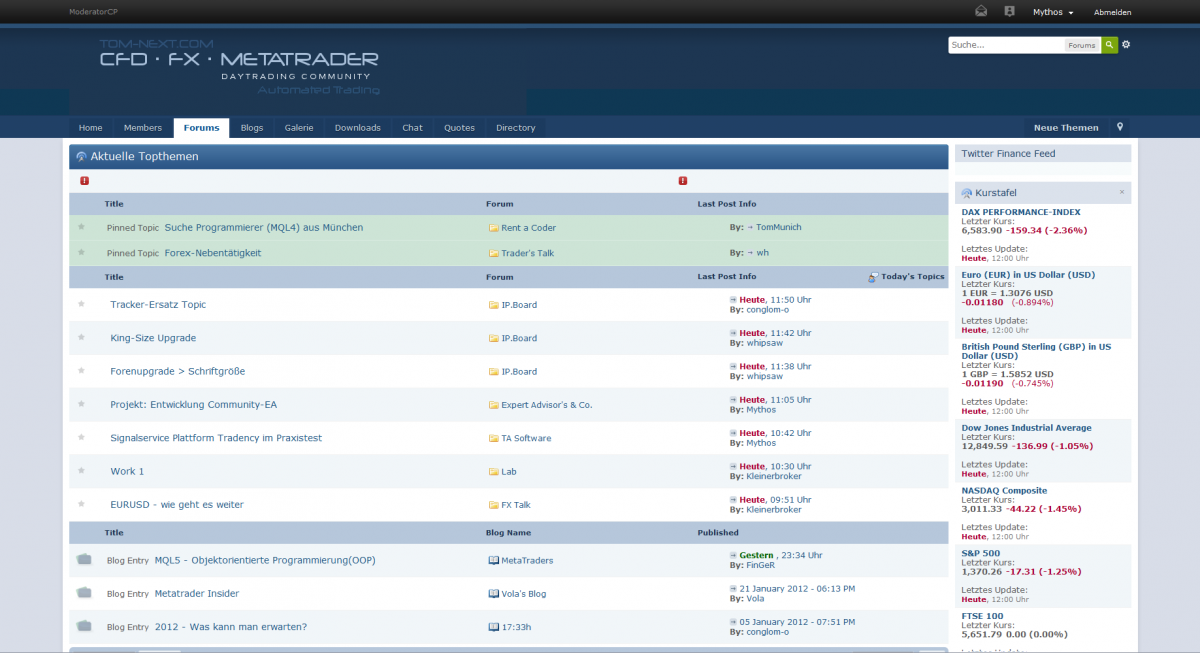The width and height of the screenshot is (1200, 653).
Task: Click folder icon next to TA Software
Action: (x=493, y=438)
